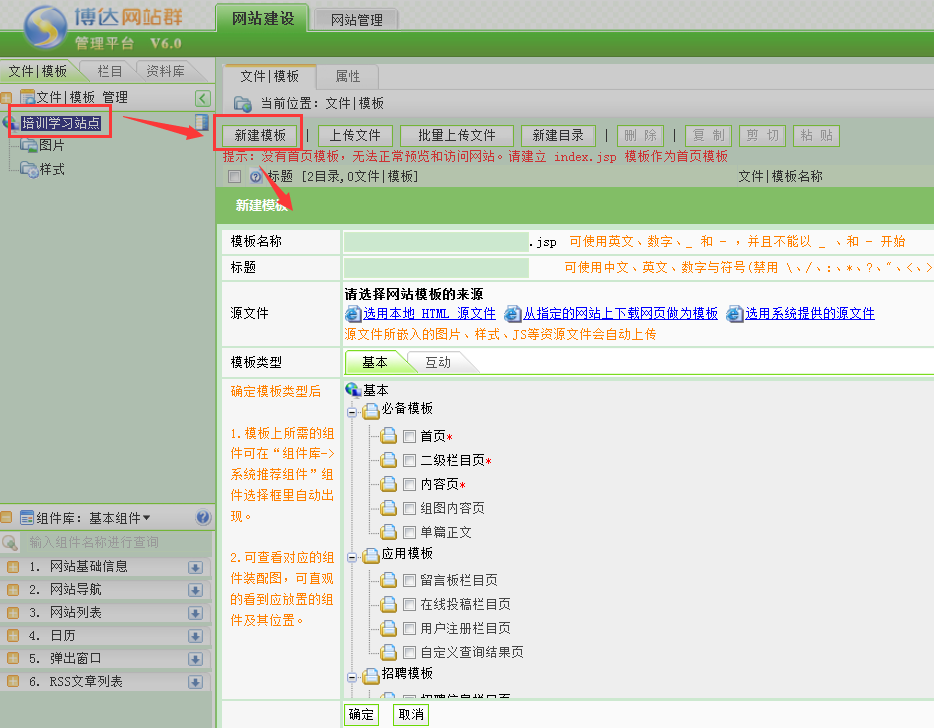Collapse the 应用模板 tree node
This screenshot has height=728, width=934.
tap(352, 555)
